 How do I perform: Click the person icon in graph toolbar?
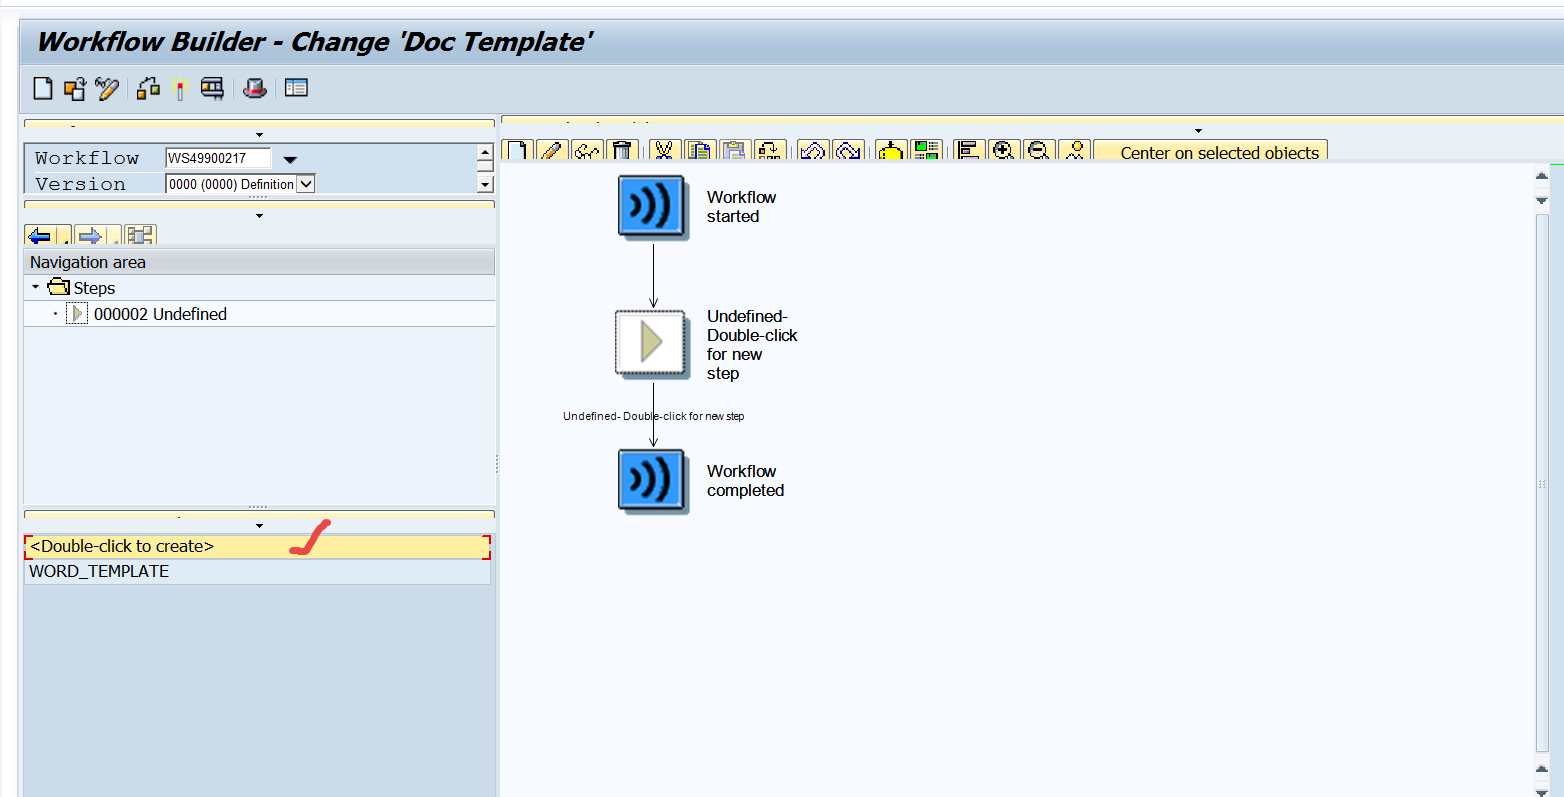(1075, 151)
